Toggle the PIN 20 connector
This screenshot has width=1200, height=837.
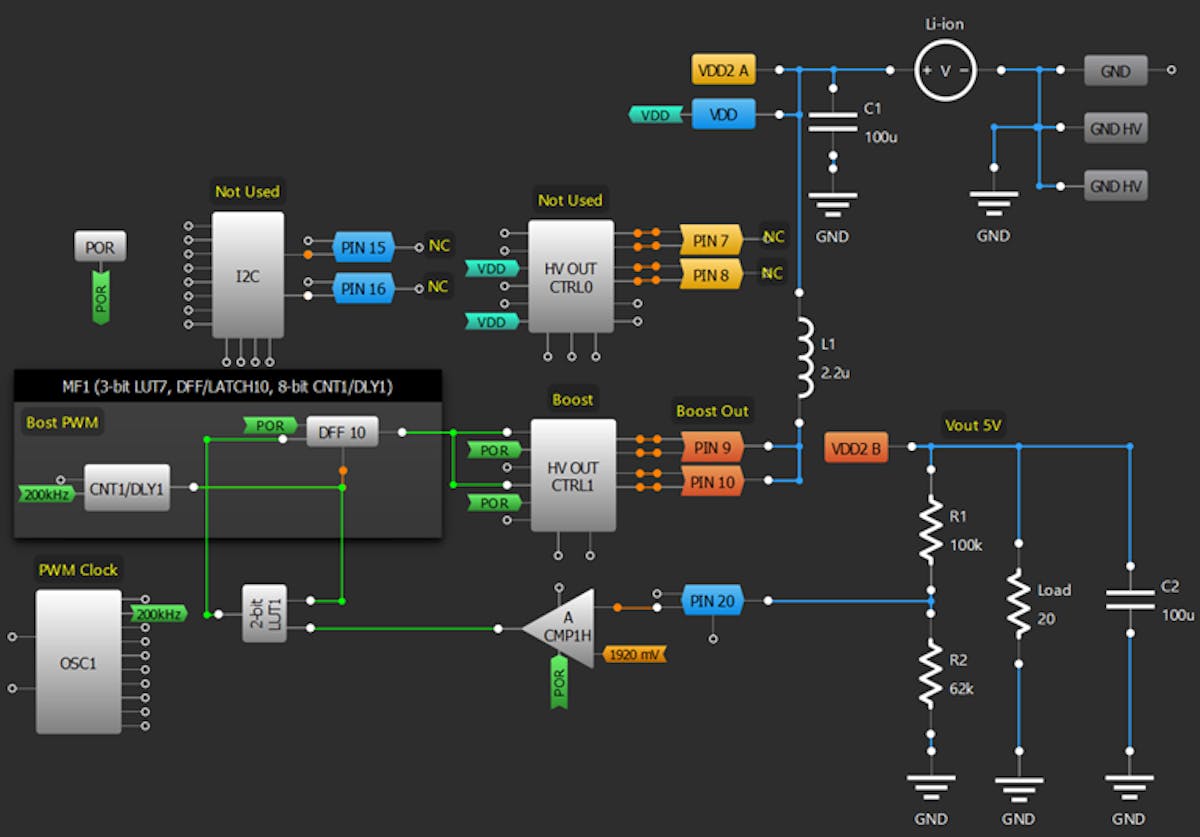711,600
